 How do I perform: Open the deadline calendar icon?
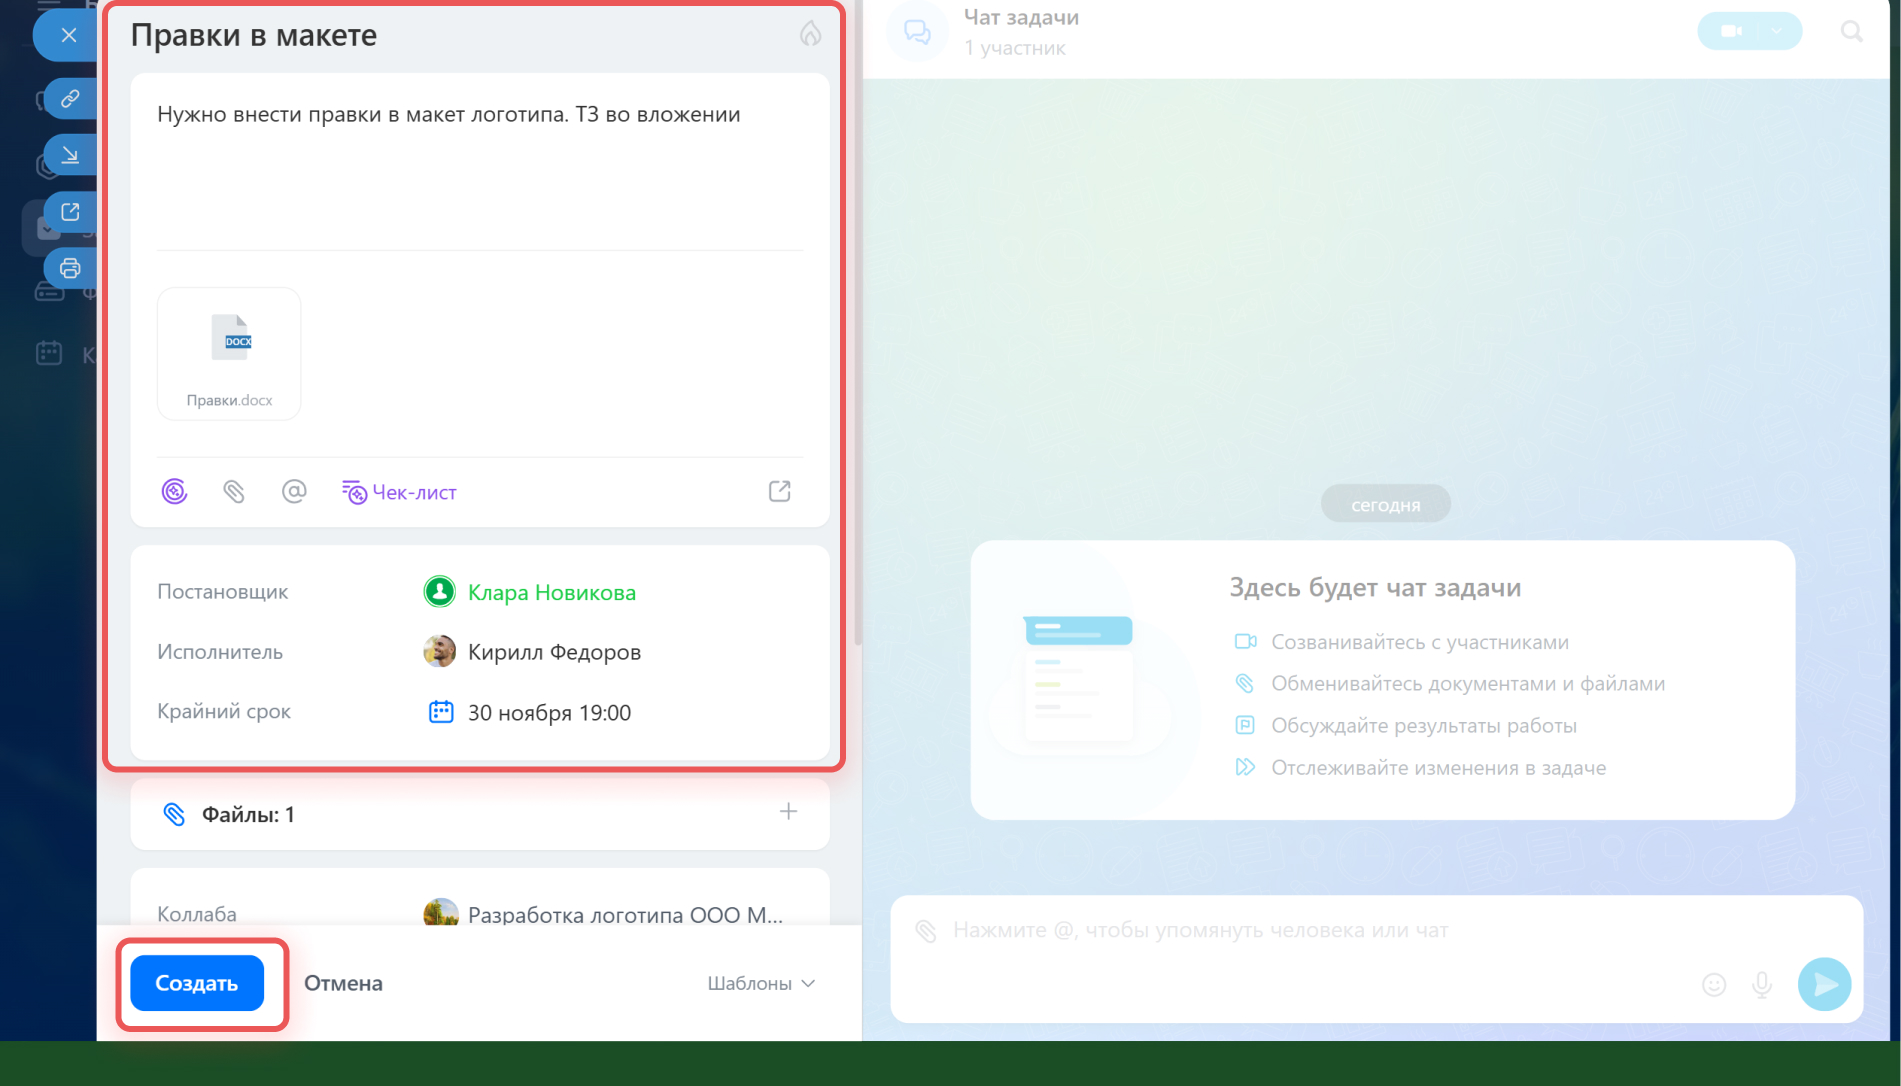(x=441, y=712)
